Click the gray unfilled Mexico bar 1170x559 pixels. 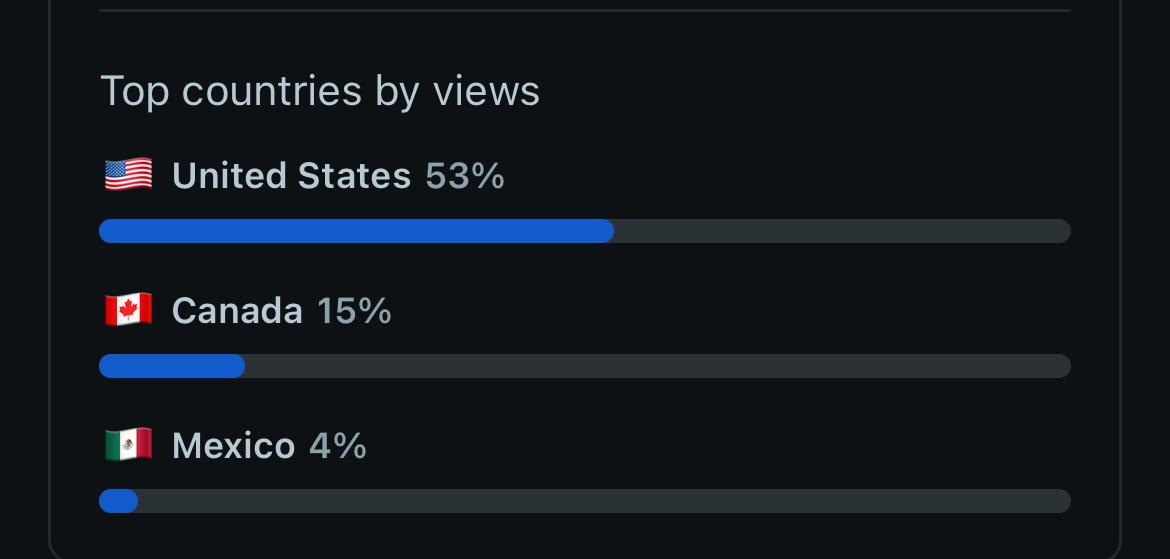[604, 501]
